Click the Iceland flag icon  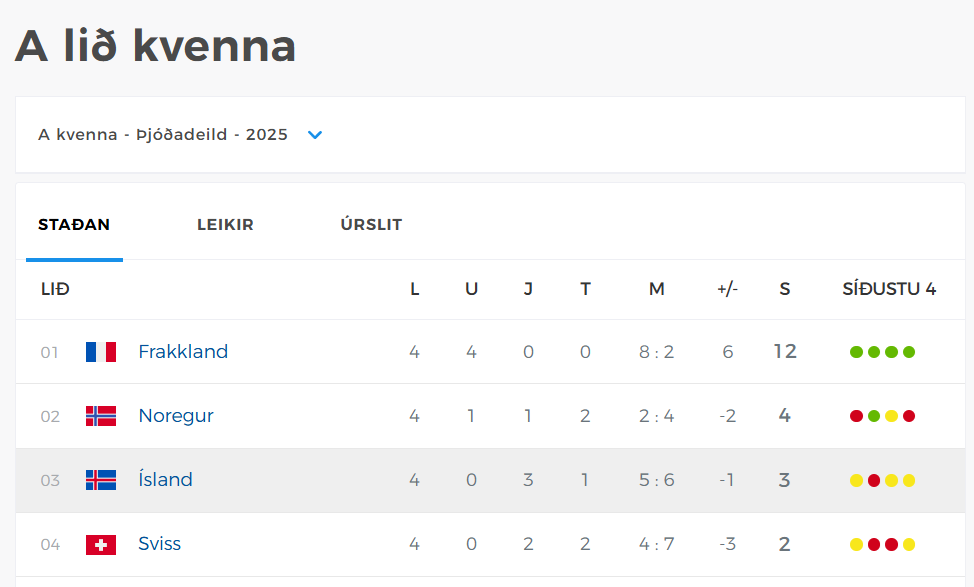[x=101, y=480]
